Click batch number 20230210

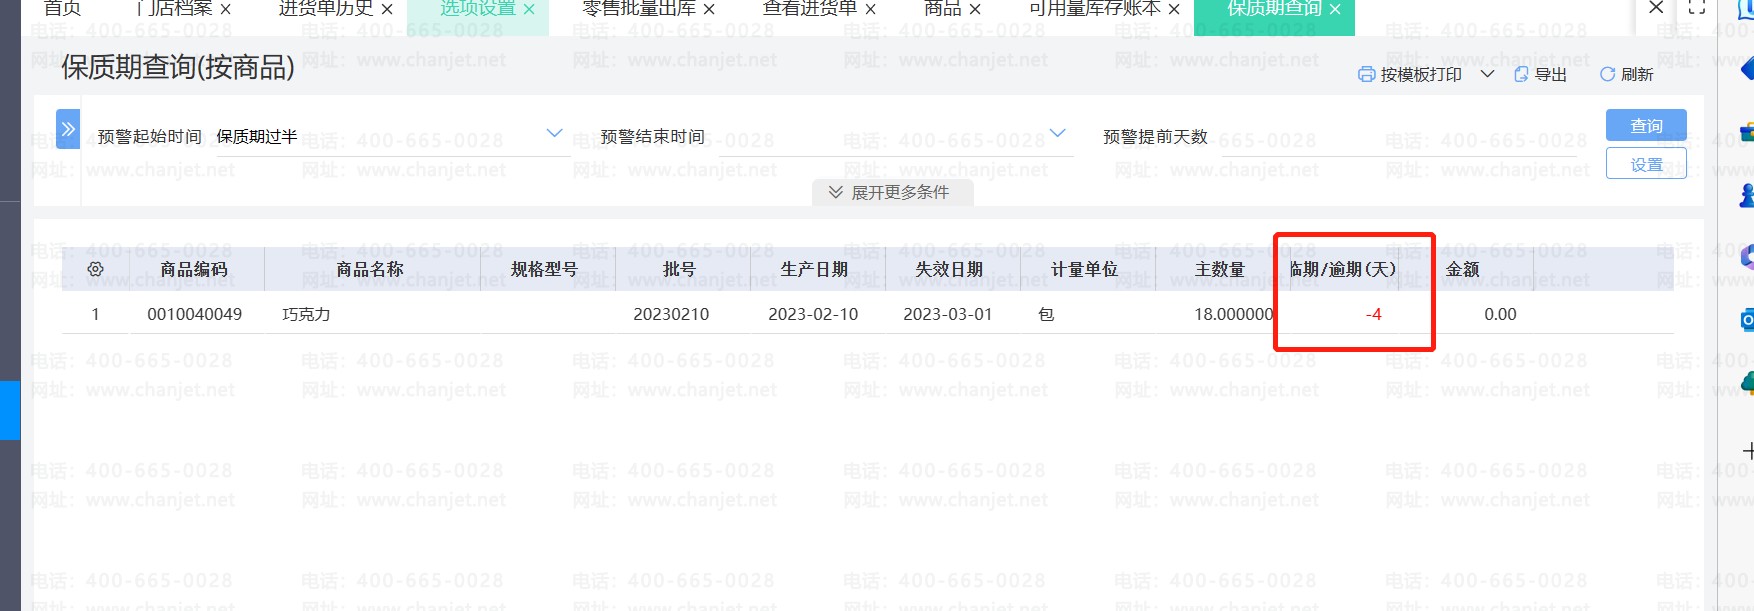(671, 314)
